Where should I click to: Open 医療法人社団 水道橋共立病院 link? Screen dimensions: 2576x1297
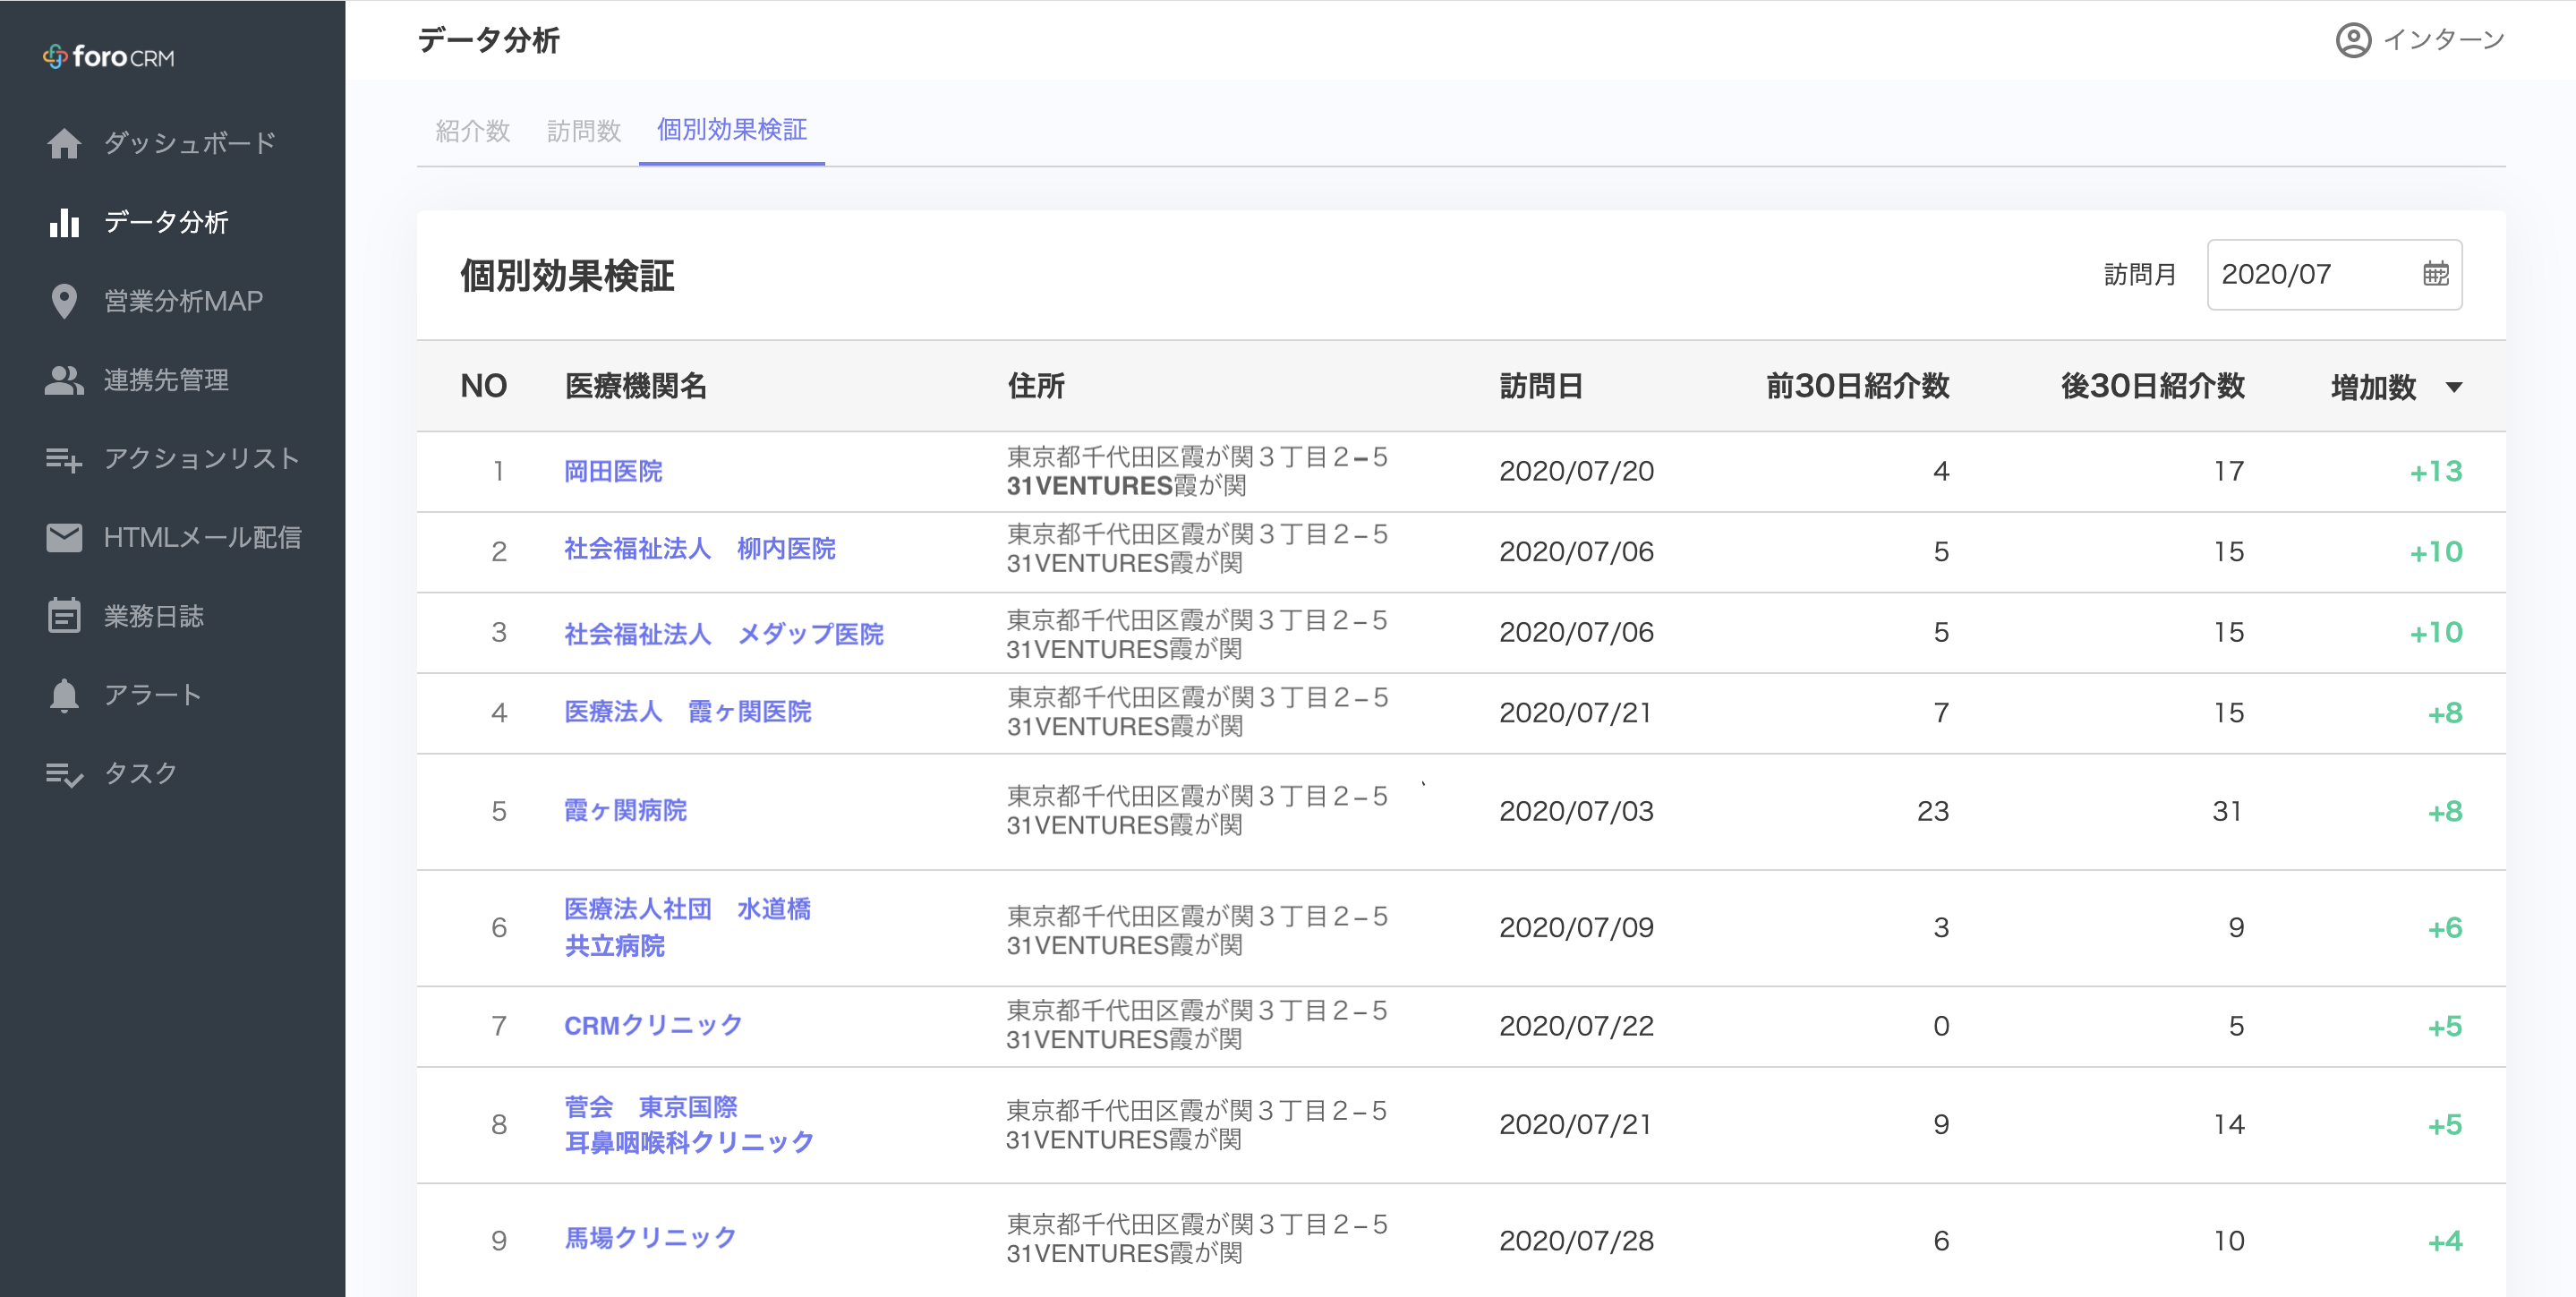pyautogui.click(x=688, y=927)
